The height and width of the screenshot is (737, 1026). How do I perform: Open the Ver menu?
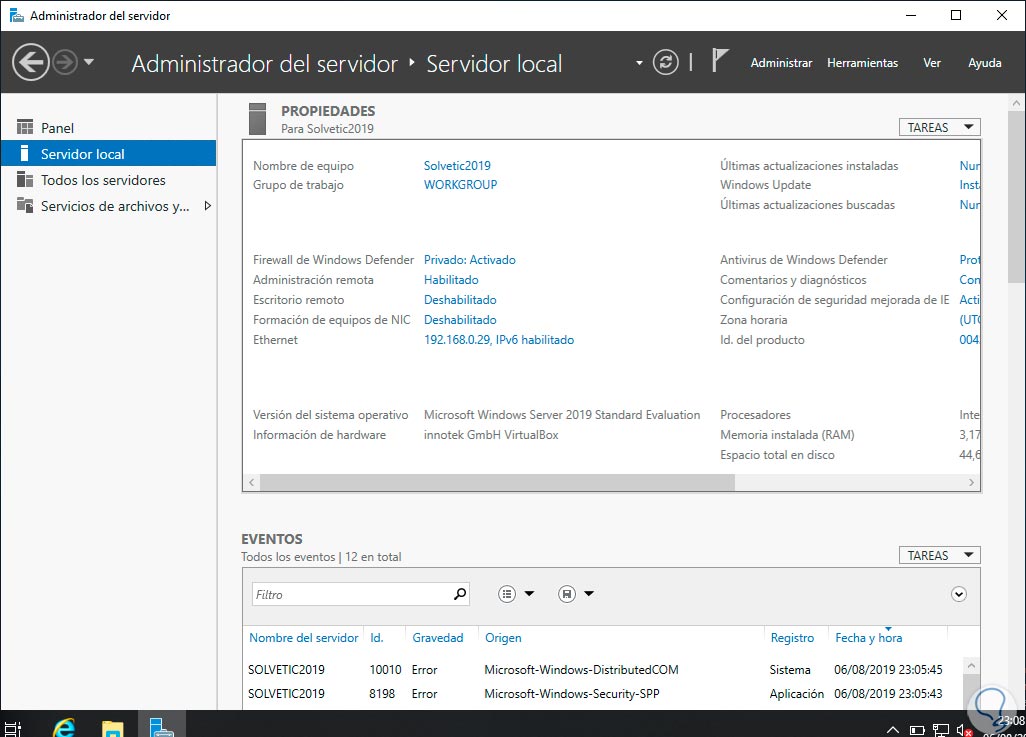(931, 63)
